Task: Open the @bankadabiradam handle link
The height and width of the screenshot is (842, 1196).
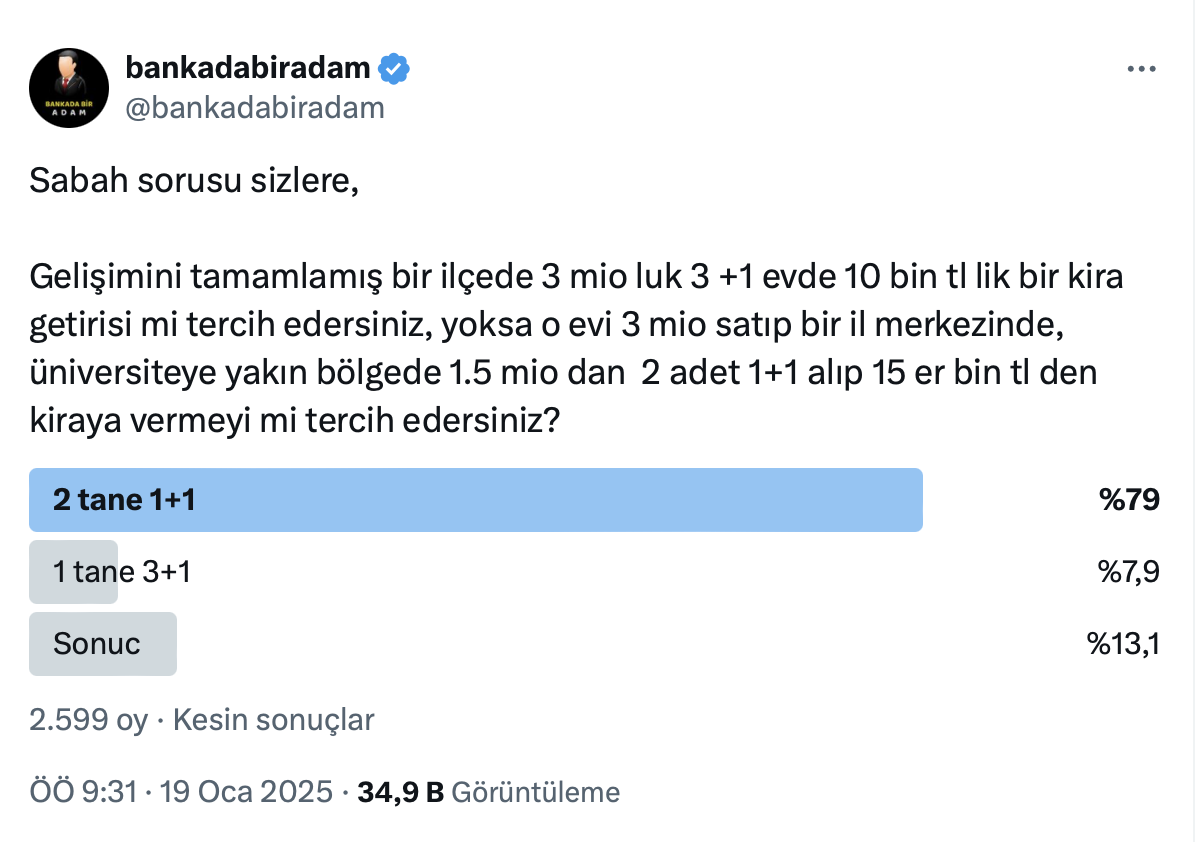Action: [254, 107]
